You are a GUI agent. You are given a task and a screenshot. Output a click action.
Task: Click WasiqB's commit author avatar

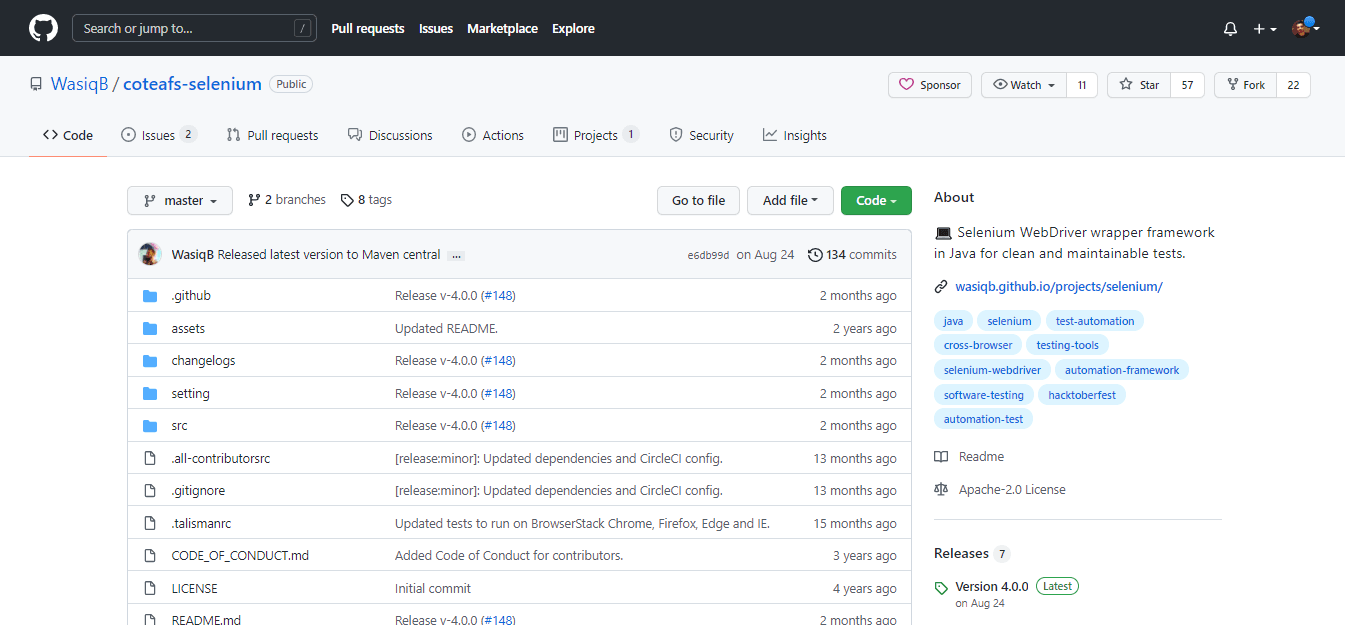[x=150, y=254]
